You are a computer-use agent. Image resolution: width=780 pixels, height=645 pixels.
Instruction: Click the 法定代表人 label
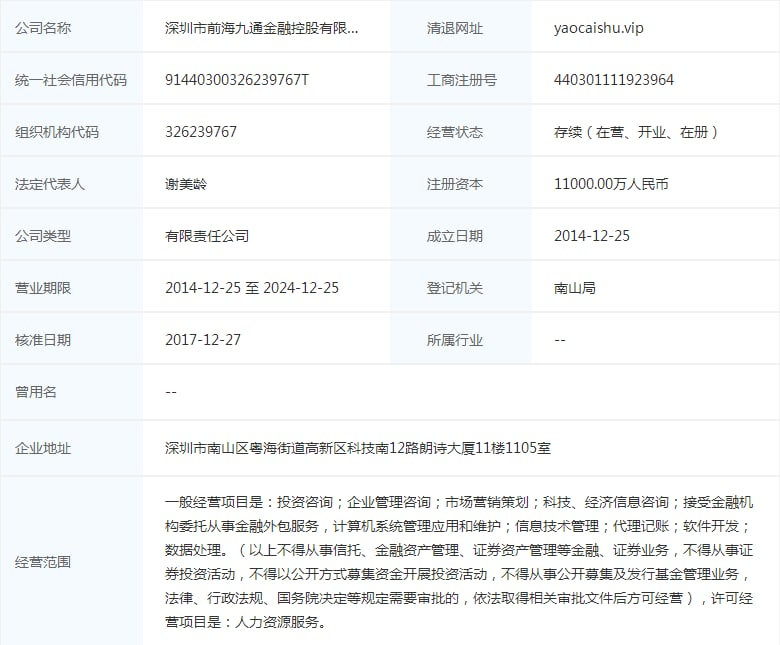(x=50, y=184)
